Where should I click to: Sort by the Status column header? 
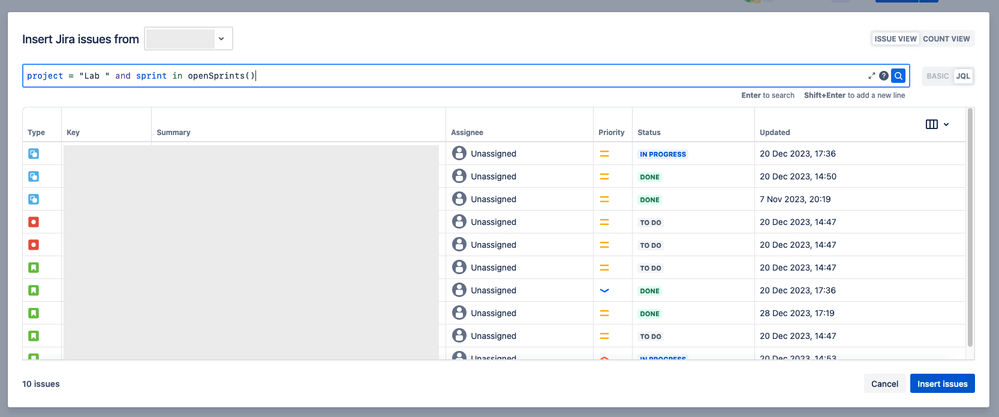pos(649,132)
